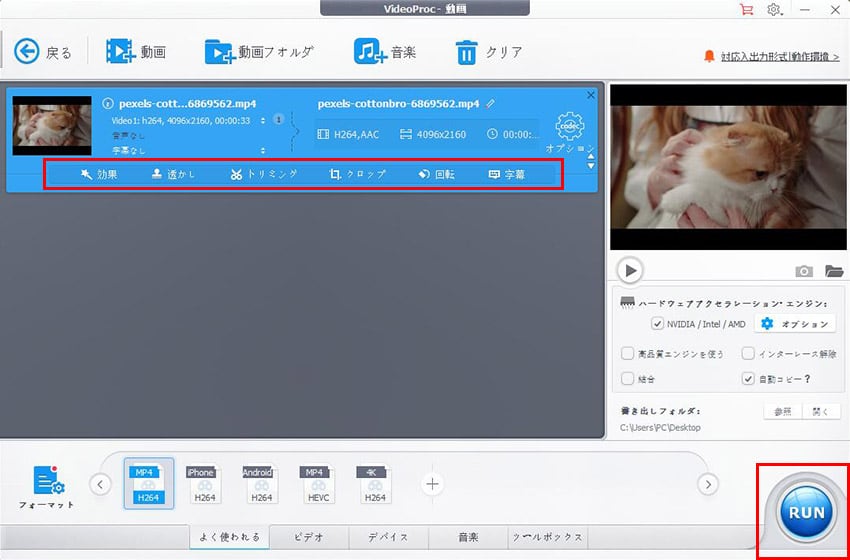Toggle NVIDIA / Intel / AMD checkbox
Viewport: 850px width, 560px height.
click(x=658, y=324)
